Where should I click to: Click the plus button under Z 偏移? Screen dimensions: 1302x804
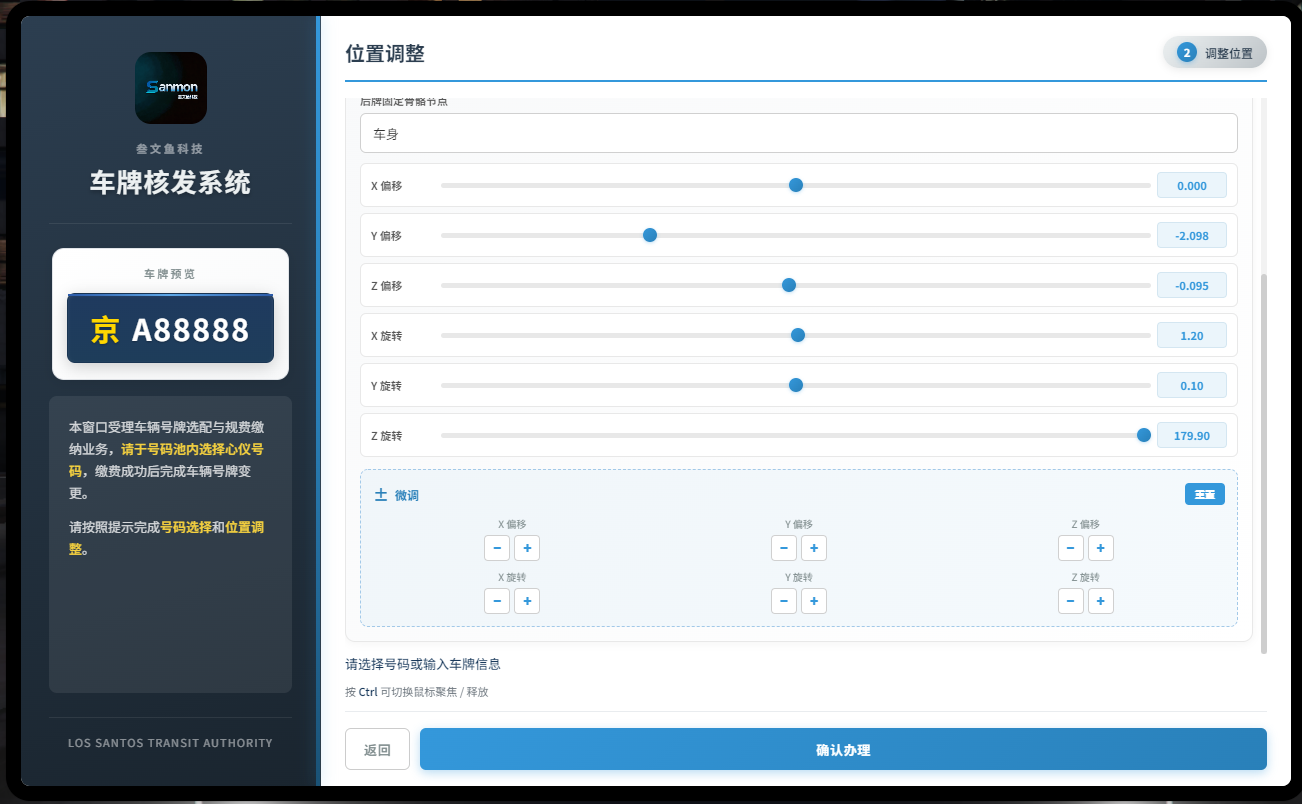click(x=1101, y=548)
